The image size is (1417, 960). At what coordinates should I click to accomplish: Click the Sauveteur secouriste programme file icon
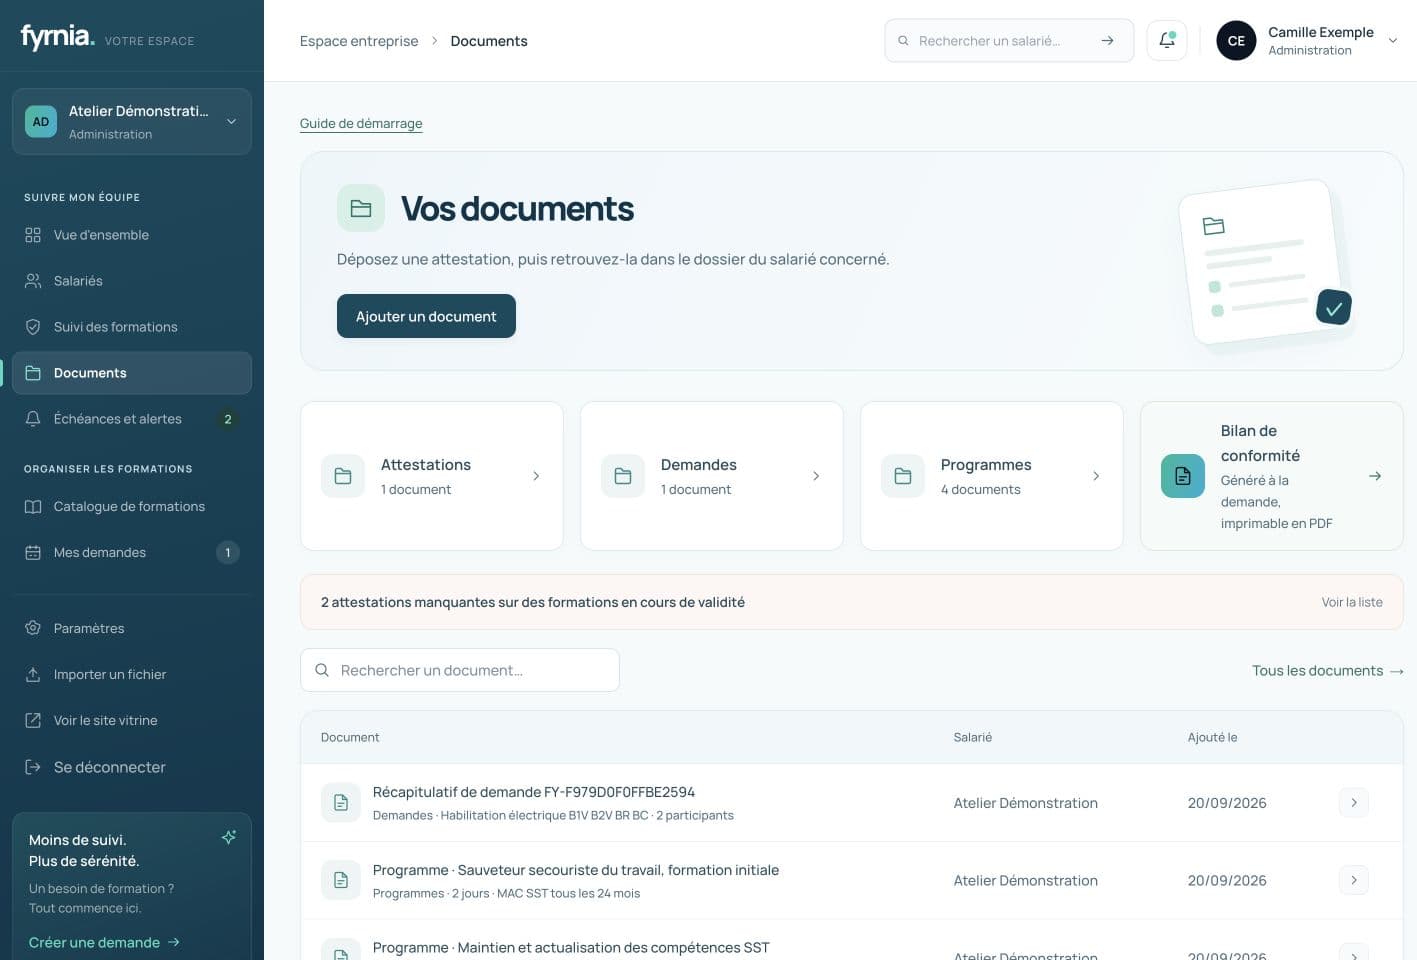pyautogui.click(x=341, y=881)
